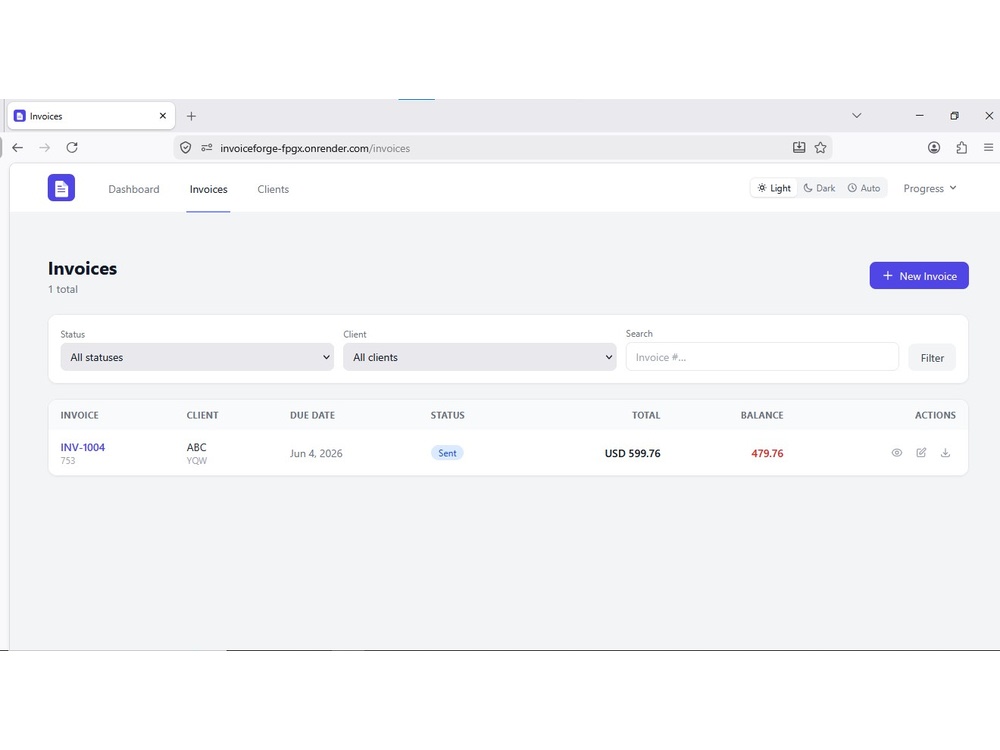Screen dimensions: 1000x750
Task: Expand the Progress dropdown menu
Action: coord(930,188)
